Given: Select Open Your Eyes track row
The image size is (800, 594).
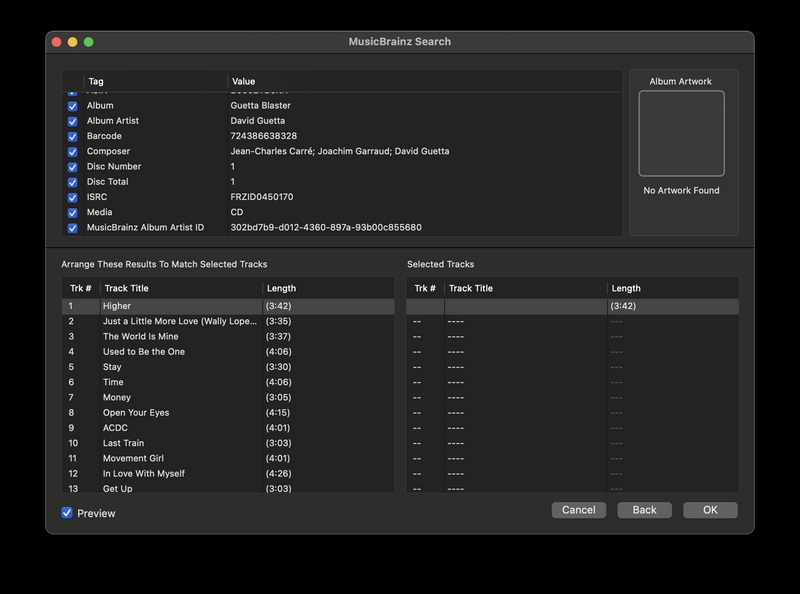Looking at the screenshot, I should pyautogui.click(x=228, y=412).
